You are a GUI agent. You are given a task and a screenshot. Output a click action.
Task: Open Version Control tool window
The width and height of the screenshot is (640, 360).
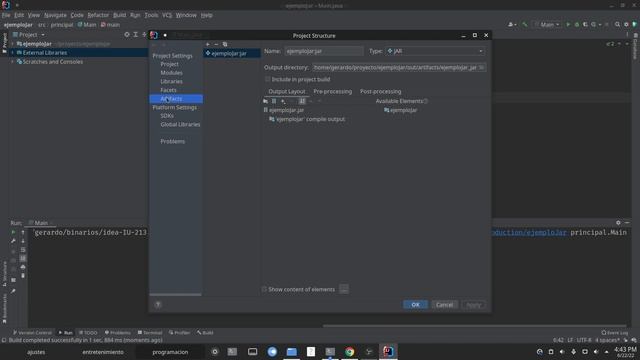point(32,333)
